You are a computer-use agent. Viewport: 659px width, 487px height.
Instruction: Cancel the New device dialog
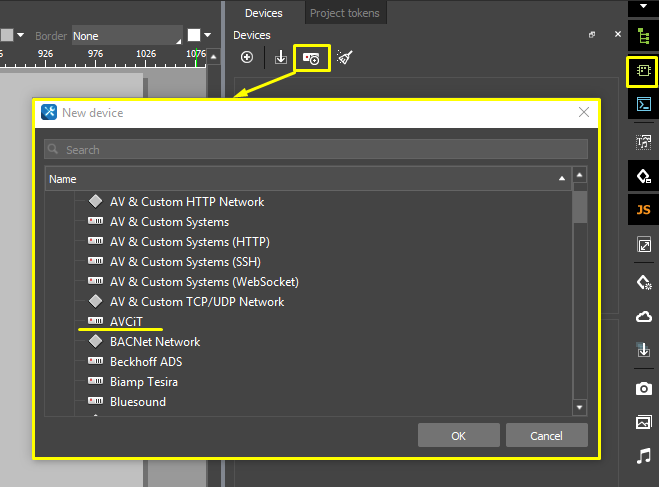point(546,435)
